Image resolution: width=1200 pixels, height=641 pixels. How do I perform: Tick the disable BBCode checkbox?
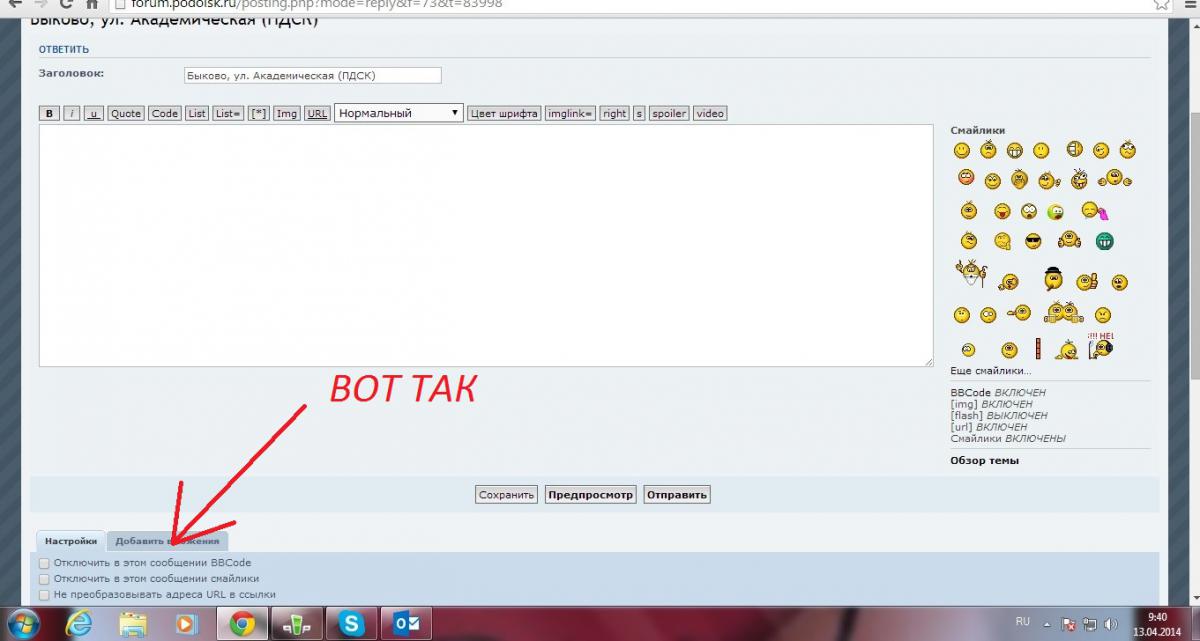[44, 563]
